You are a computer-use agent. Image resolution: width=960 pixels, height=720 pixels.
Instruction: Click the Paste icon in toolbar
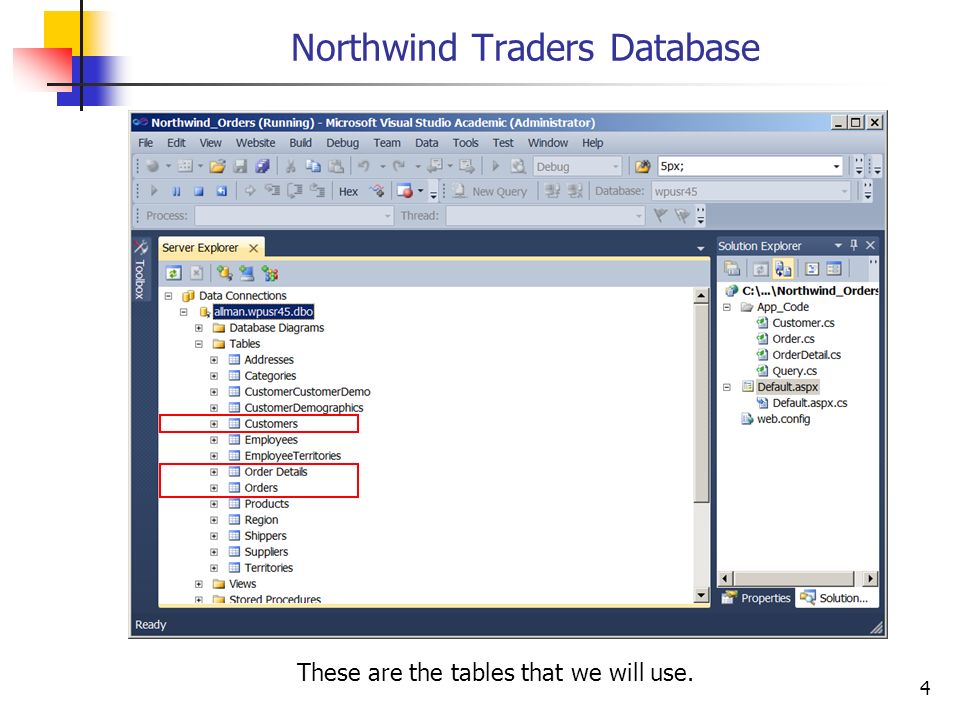click(x=336, y=167)
